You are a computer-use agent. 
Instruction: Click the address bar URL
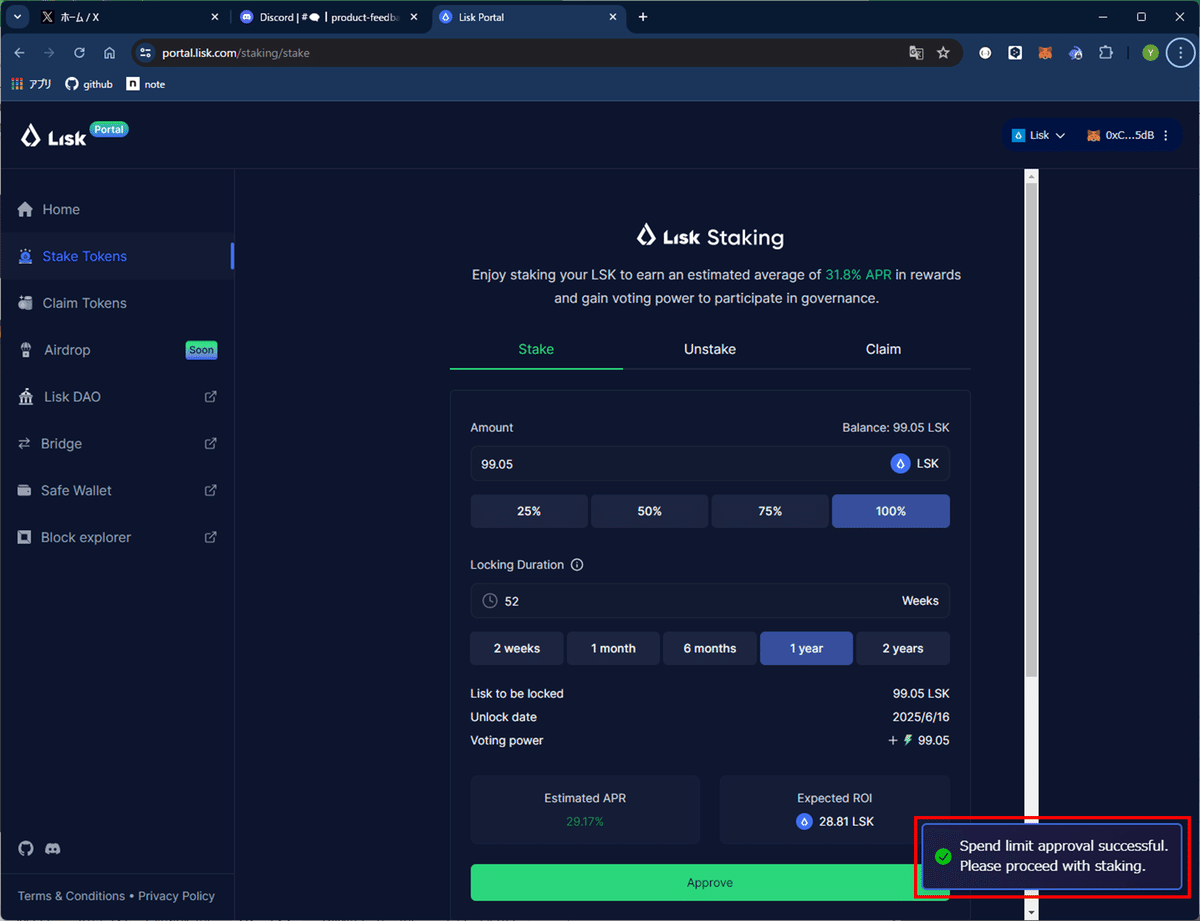click(236, 53)
